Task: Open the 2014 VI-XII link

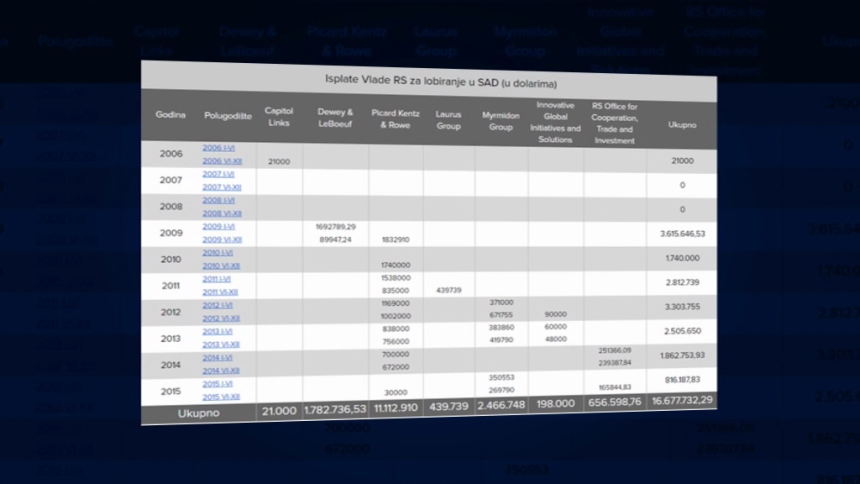Action: pyautogui.click(x=221, y=371)
